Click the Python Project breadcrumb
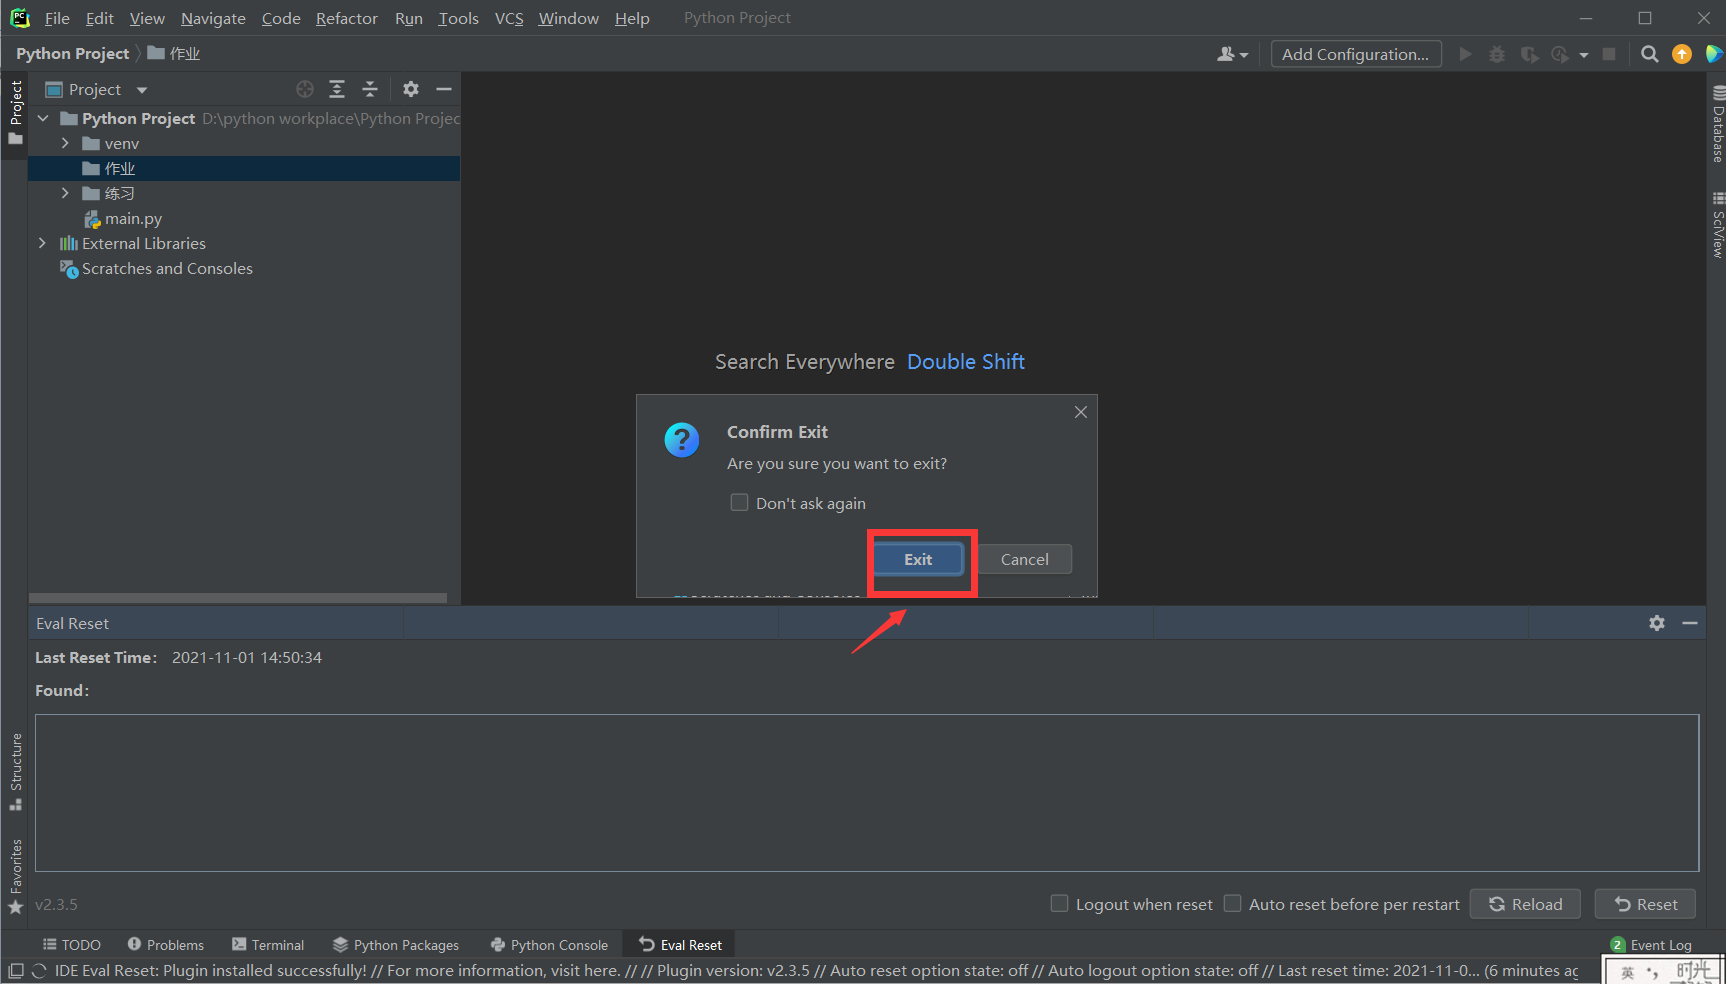The height and width of the screenshot is (984, 1726). (73, 54)
